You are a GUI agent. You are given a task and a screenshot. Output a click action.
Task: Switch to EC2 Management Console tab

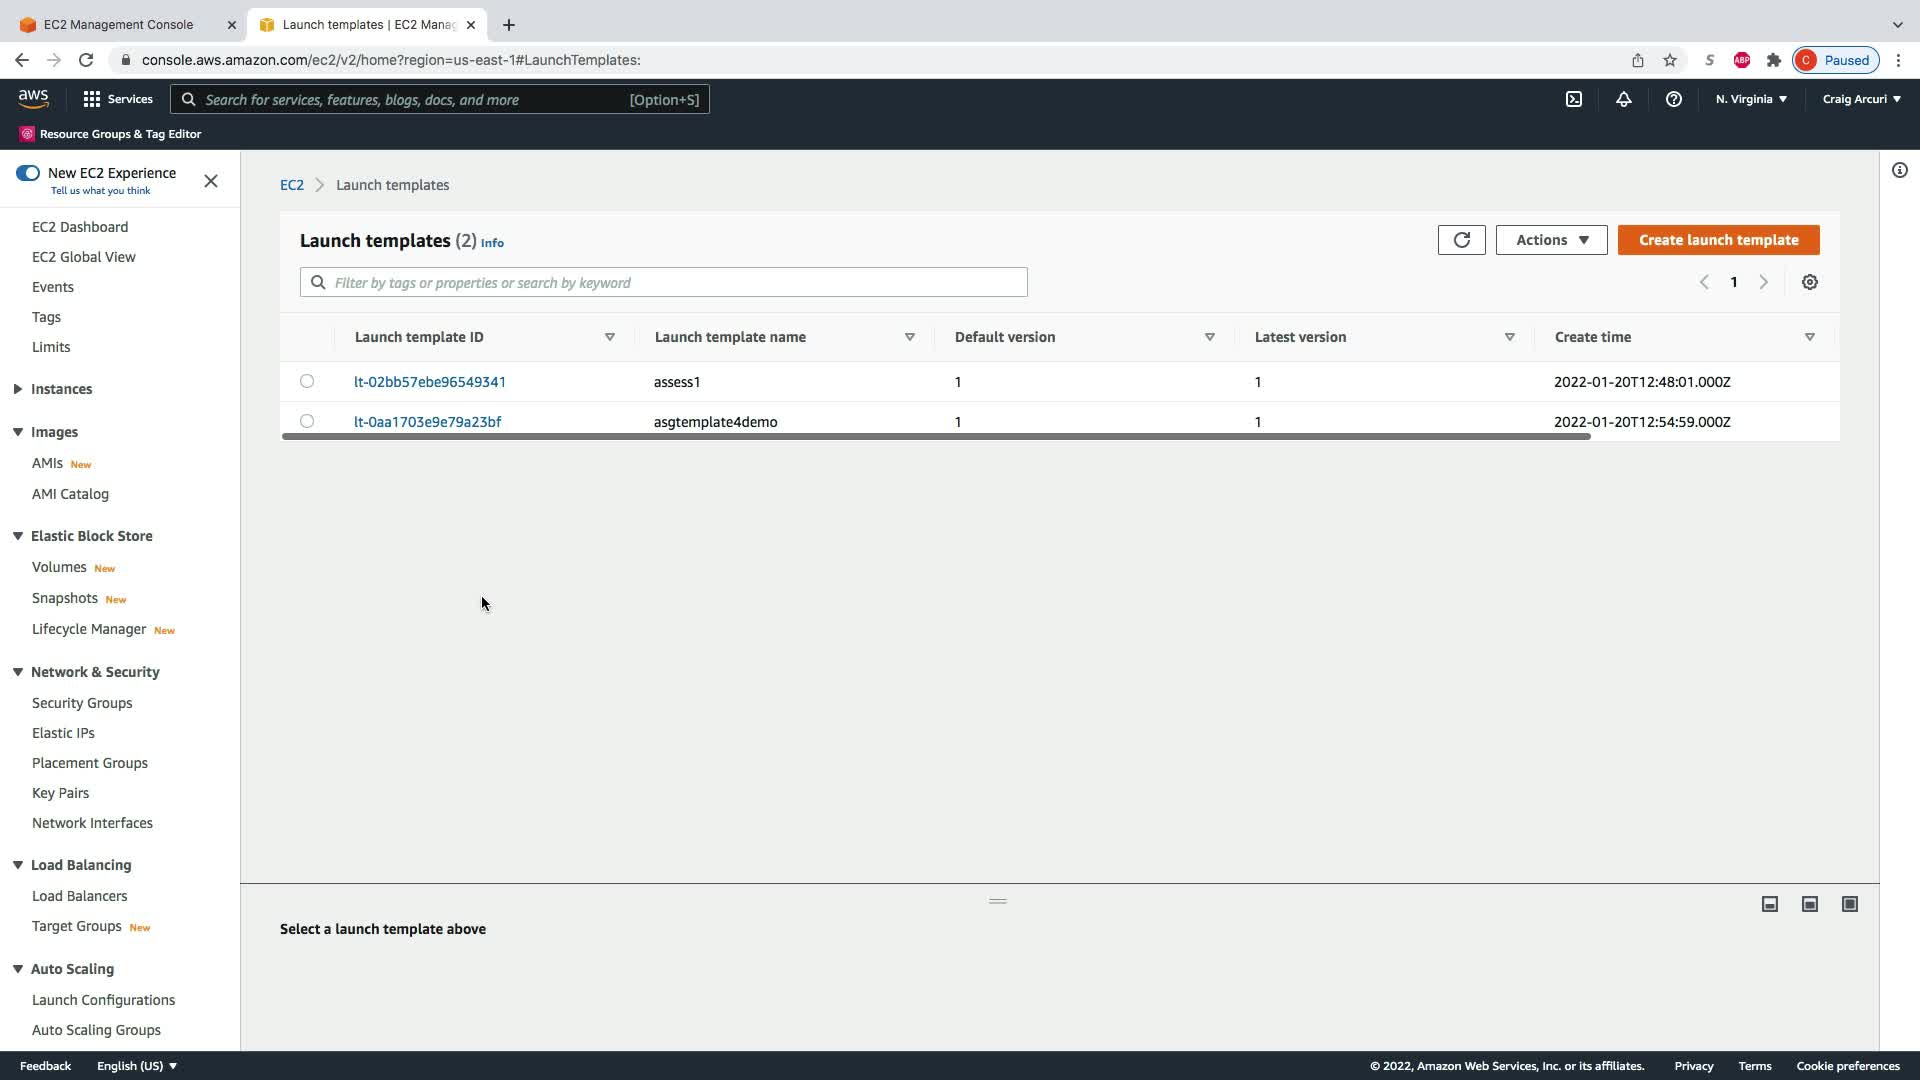[118, 24]
